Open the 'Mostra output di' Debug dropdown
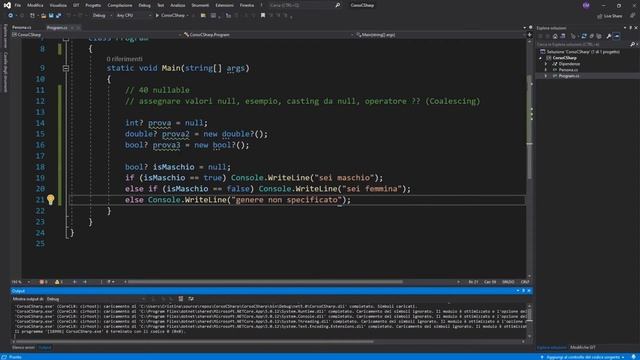The height and width of the screenshot is (360, 640). (x=96, y=299)
